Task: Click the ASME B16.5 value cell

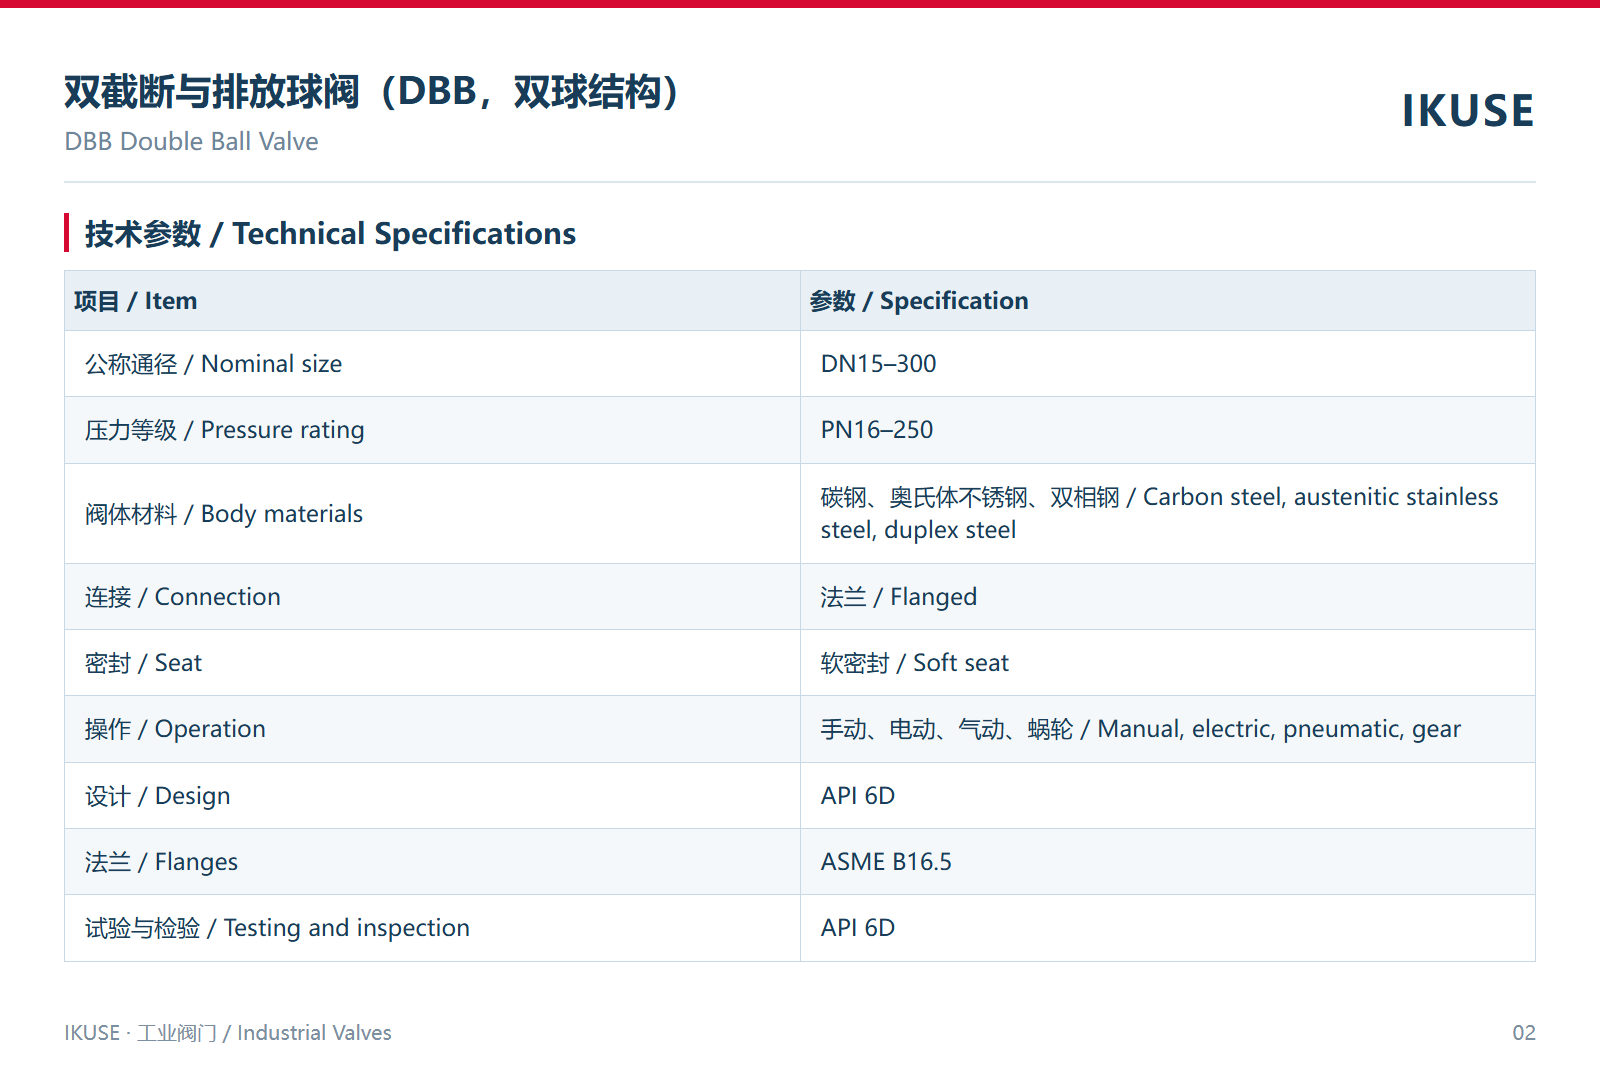Action: (1168, 862)
